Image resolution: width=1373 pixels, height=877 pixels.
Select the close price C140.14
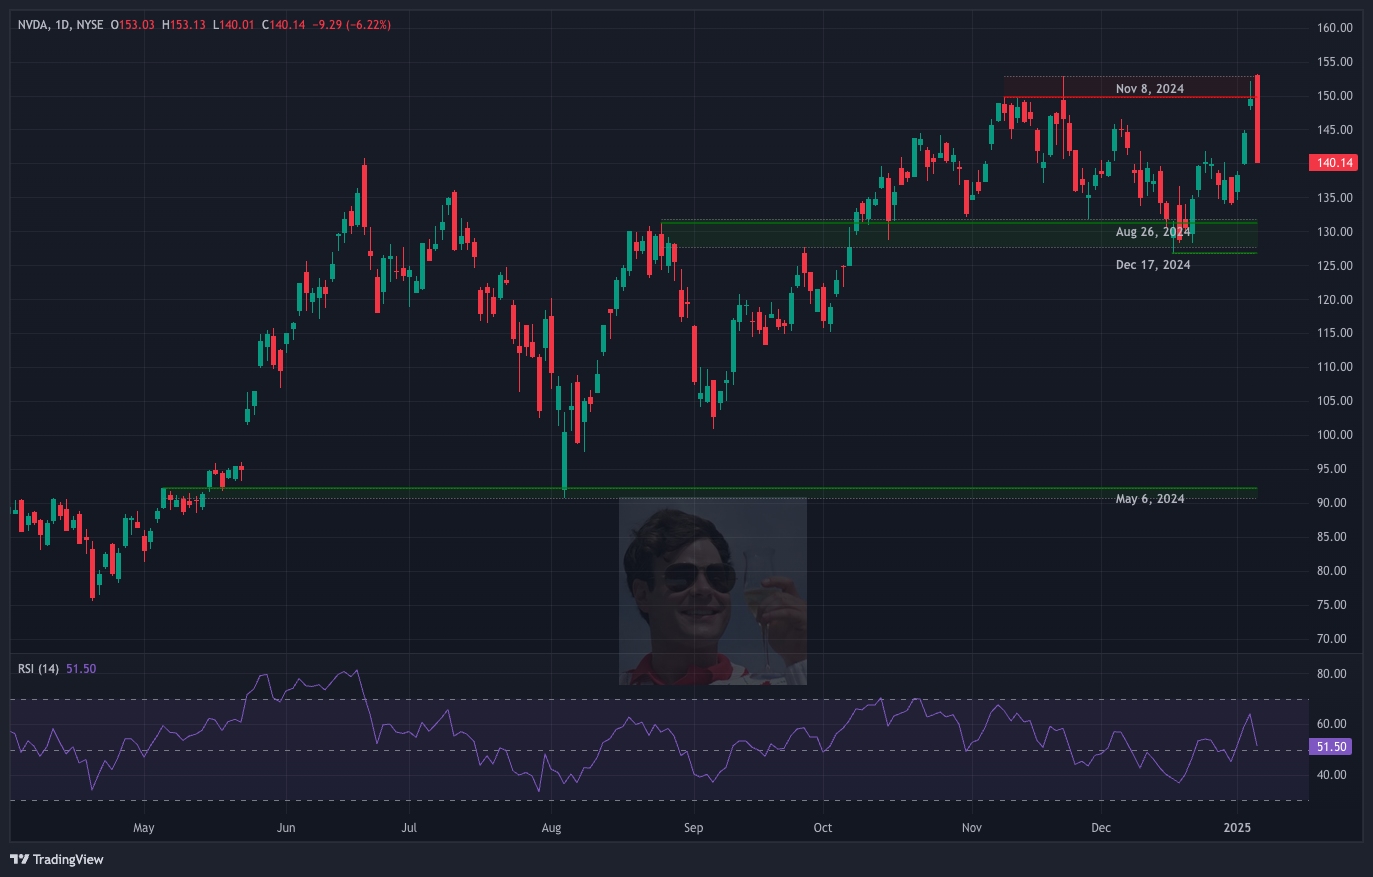tap(283, 25)
